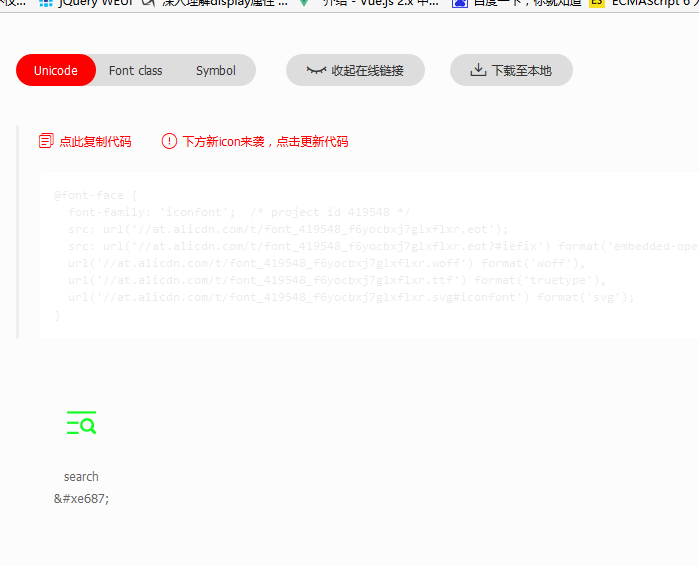Download to local via 下载至本地 button
699x566 pixels.
click(x=511, y=70)
